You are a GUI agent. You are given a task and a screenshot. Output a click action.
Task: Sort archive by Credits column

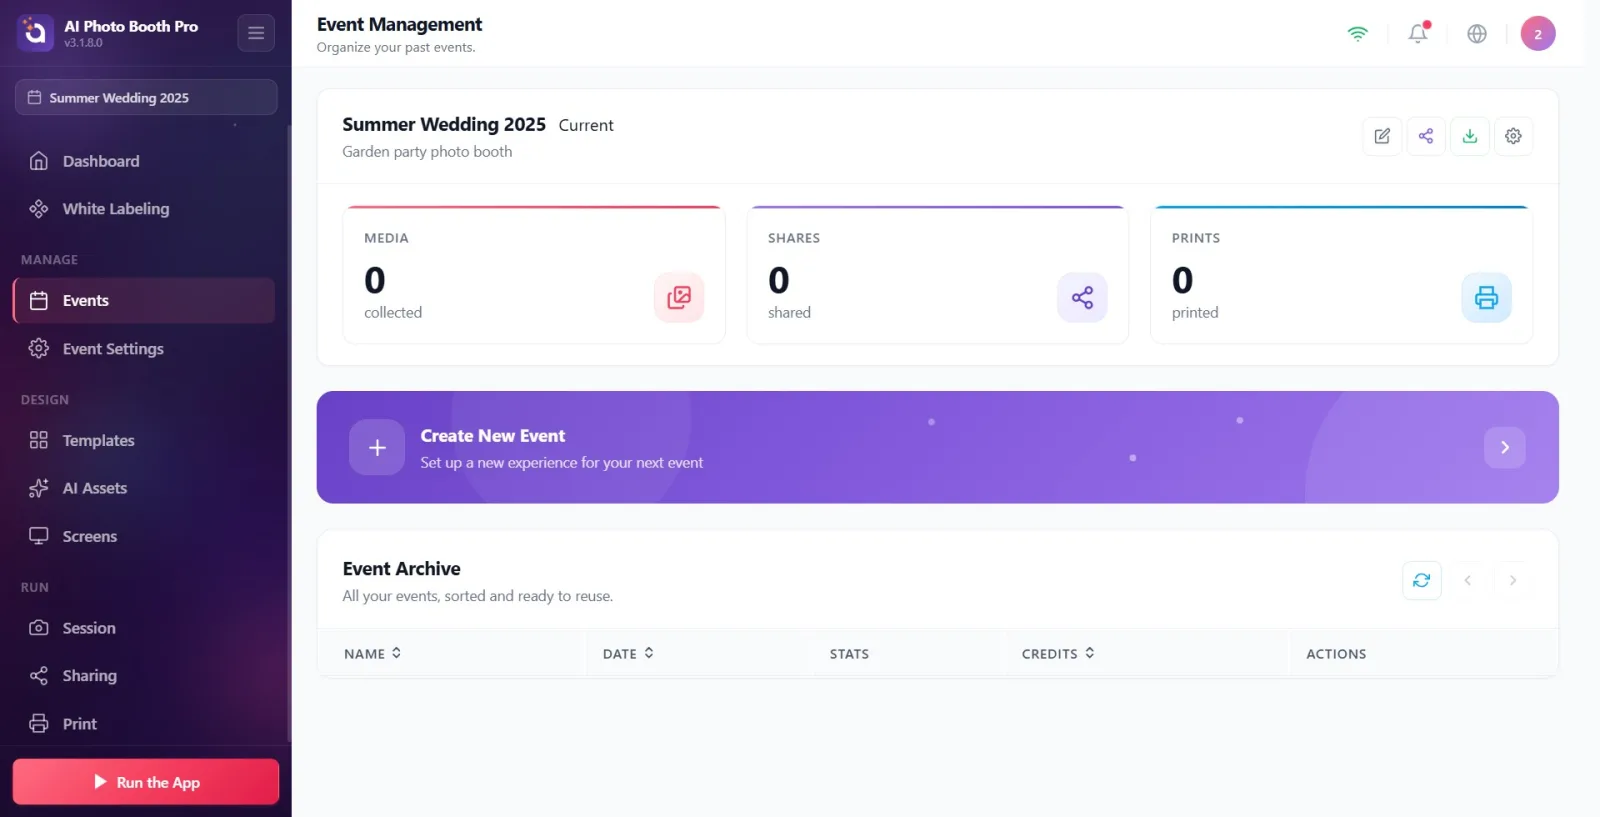(1058, 653)
